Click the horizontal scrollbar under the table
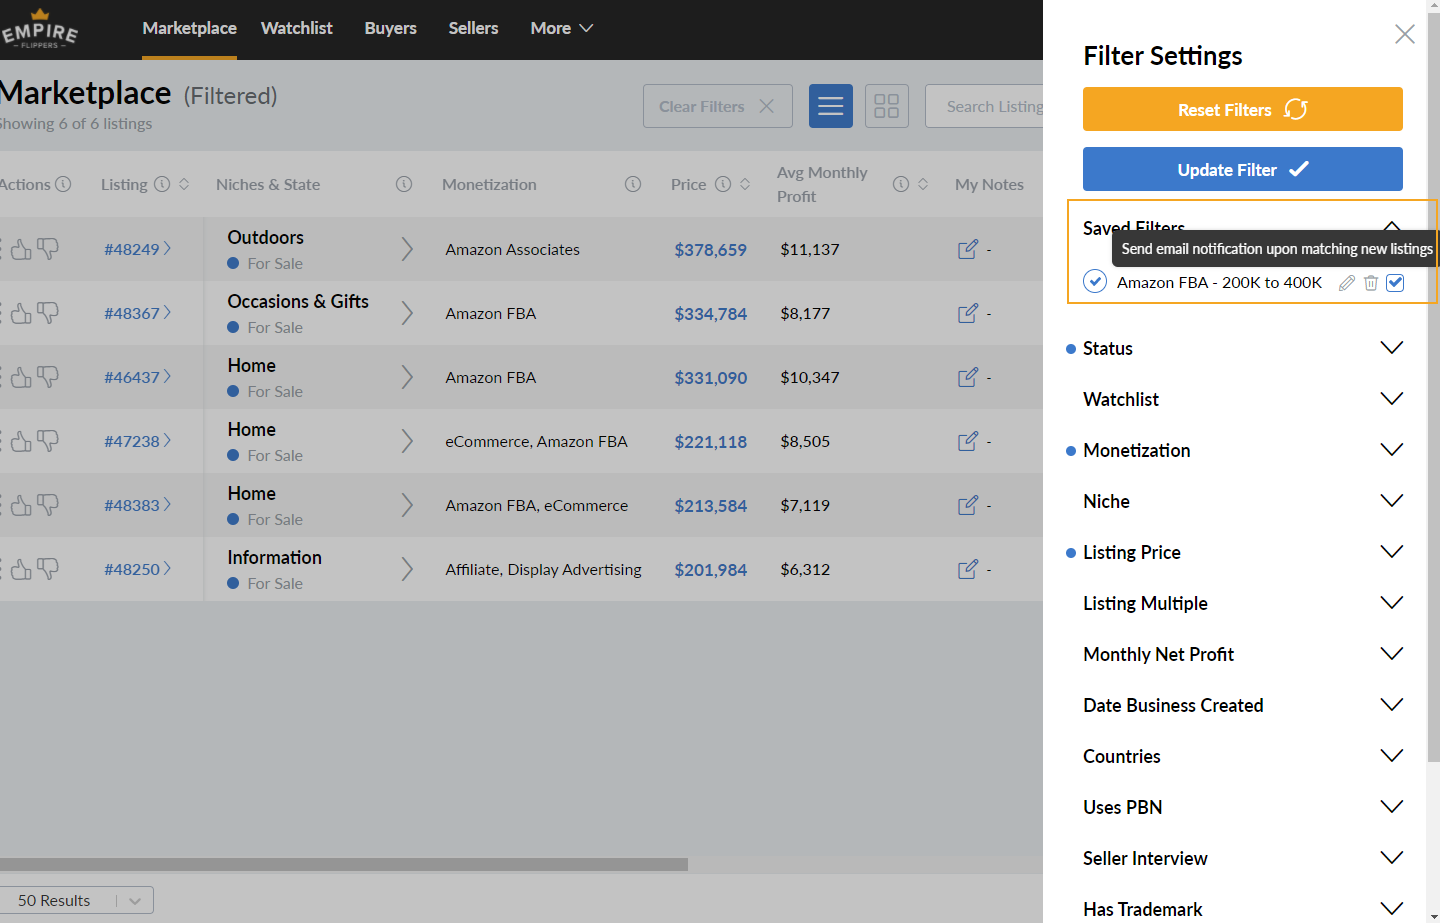The width and height of the screenshot is (1440, 923). (x=344, y=864)
